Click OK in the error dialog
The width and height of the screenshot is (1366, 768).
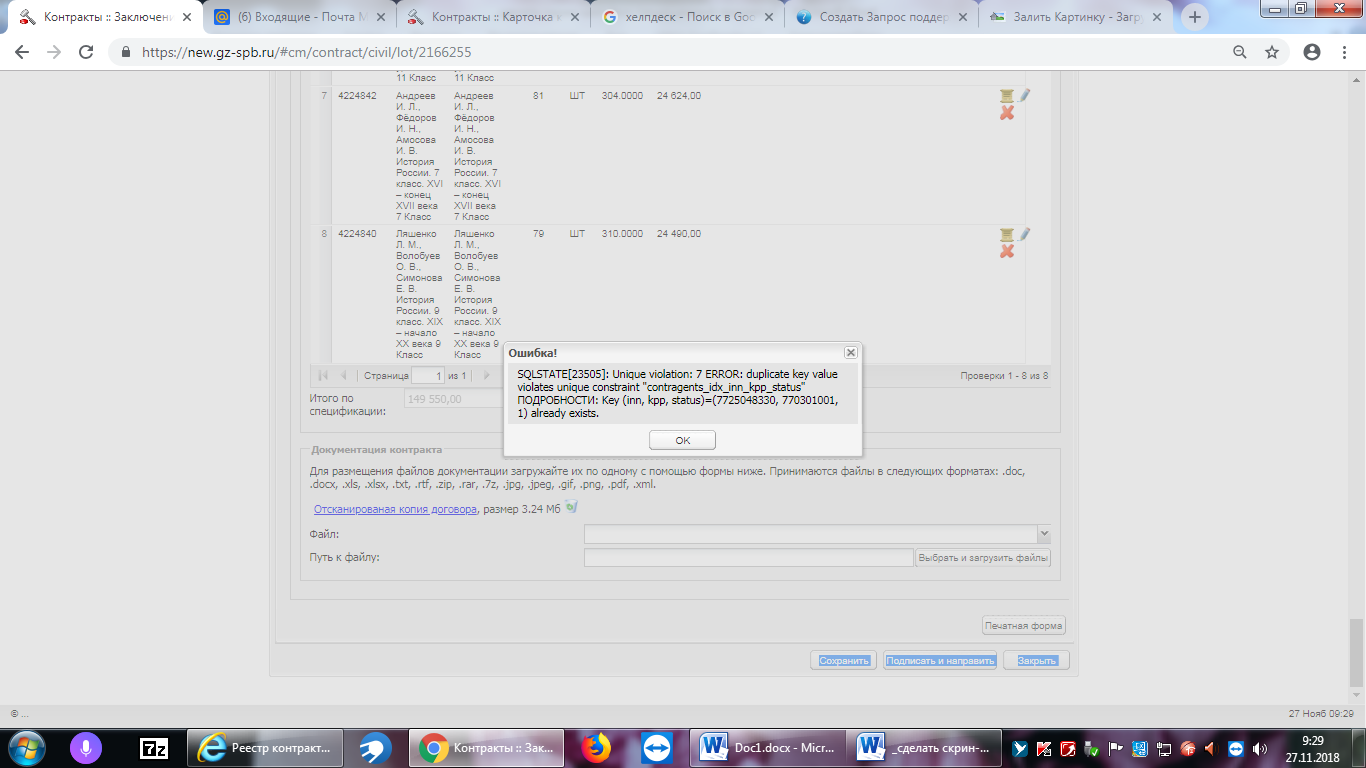coord(683,440)
